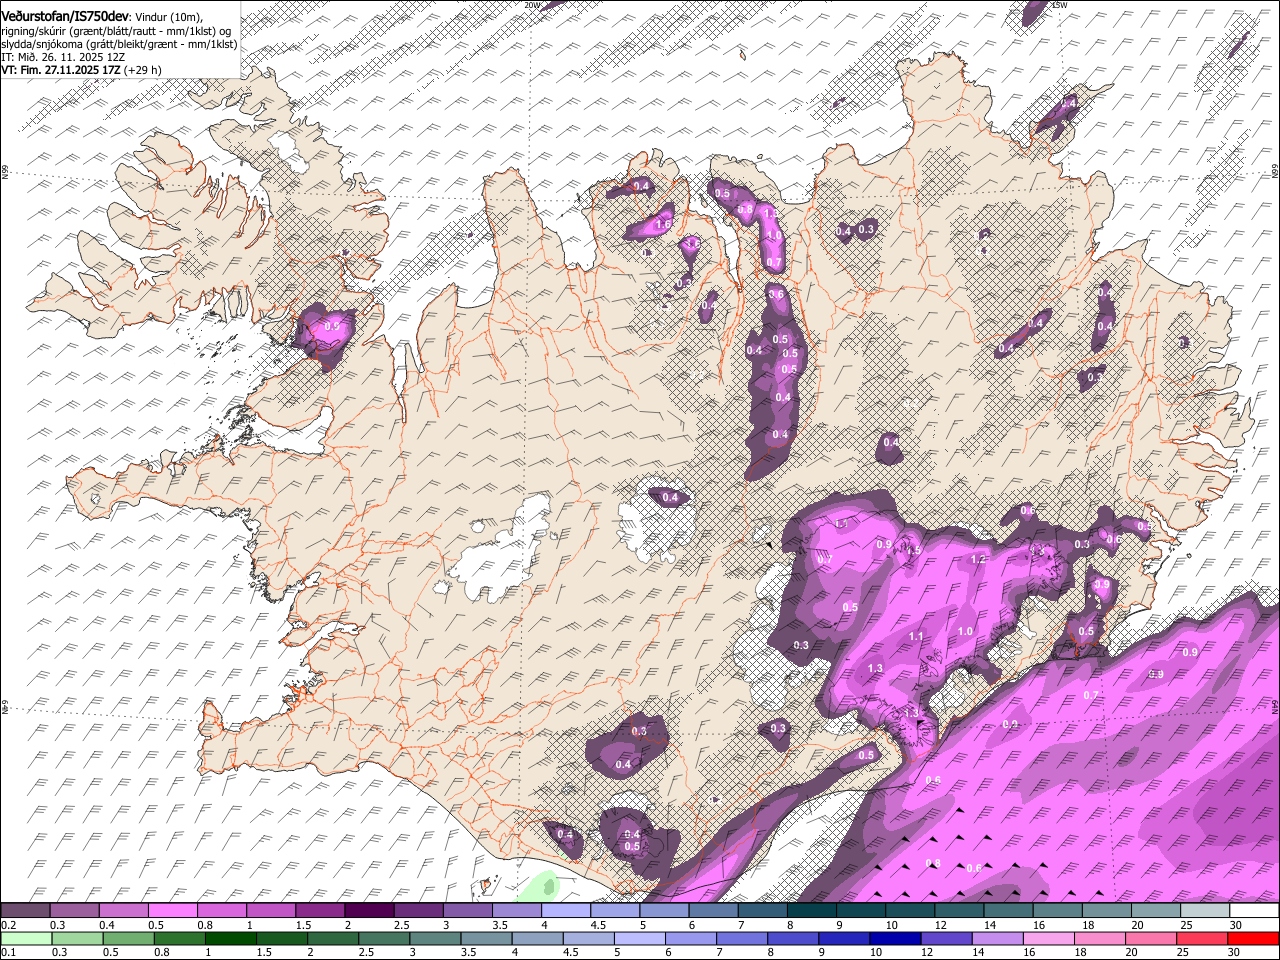Click the lower scale swatch between 7 and 8
The width and height of the screenshot is (1280, 960).
point(742,938)
